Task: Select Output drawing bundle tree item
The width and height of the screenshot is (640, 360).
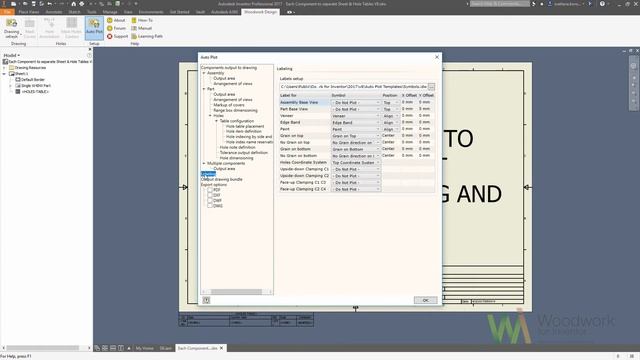Action: (222, 179)
